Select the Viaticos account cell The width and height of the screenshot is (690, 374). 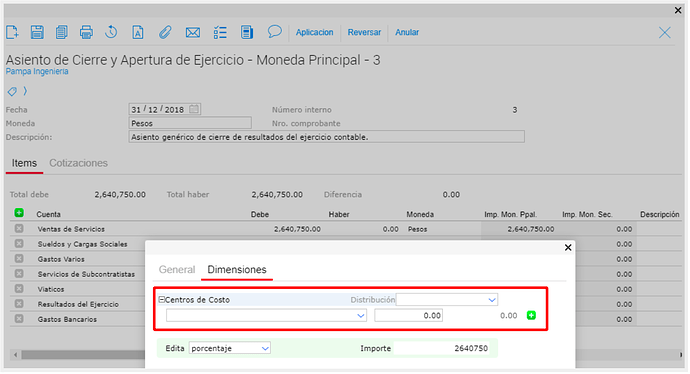[x=51, y=289]
